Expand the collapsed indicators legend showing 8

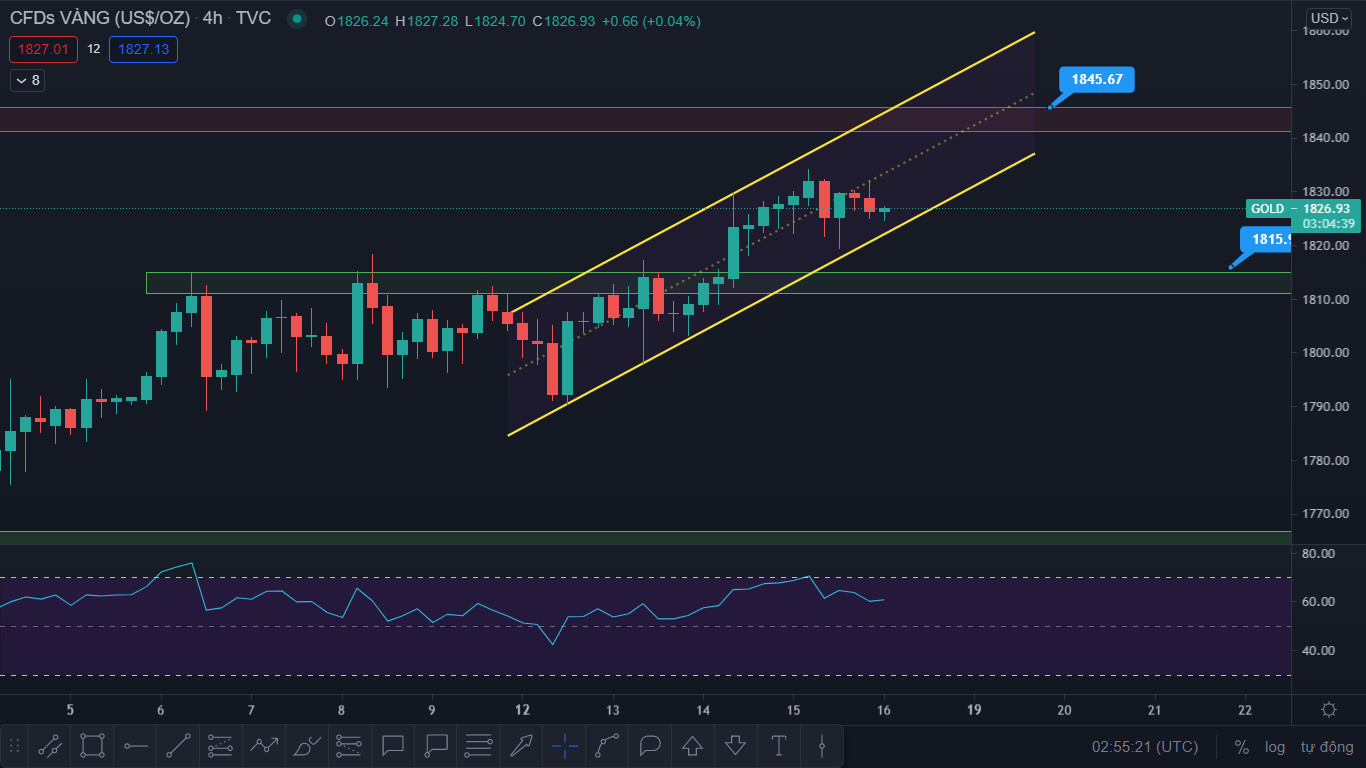pos(27,80)
